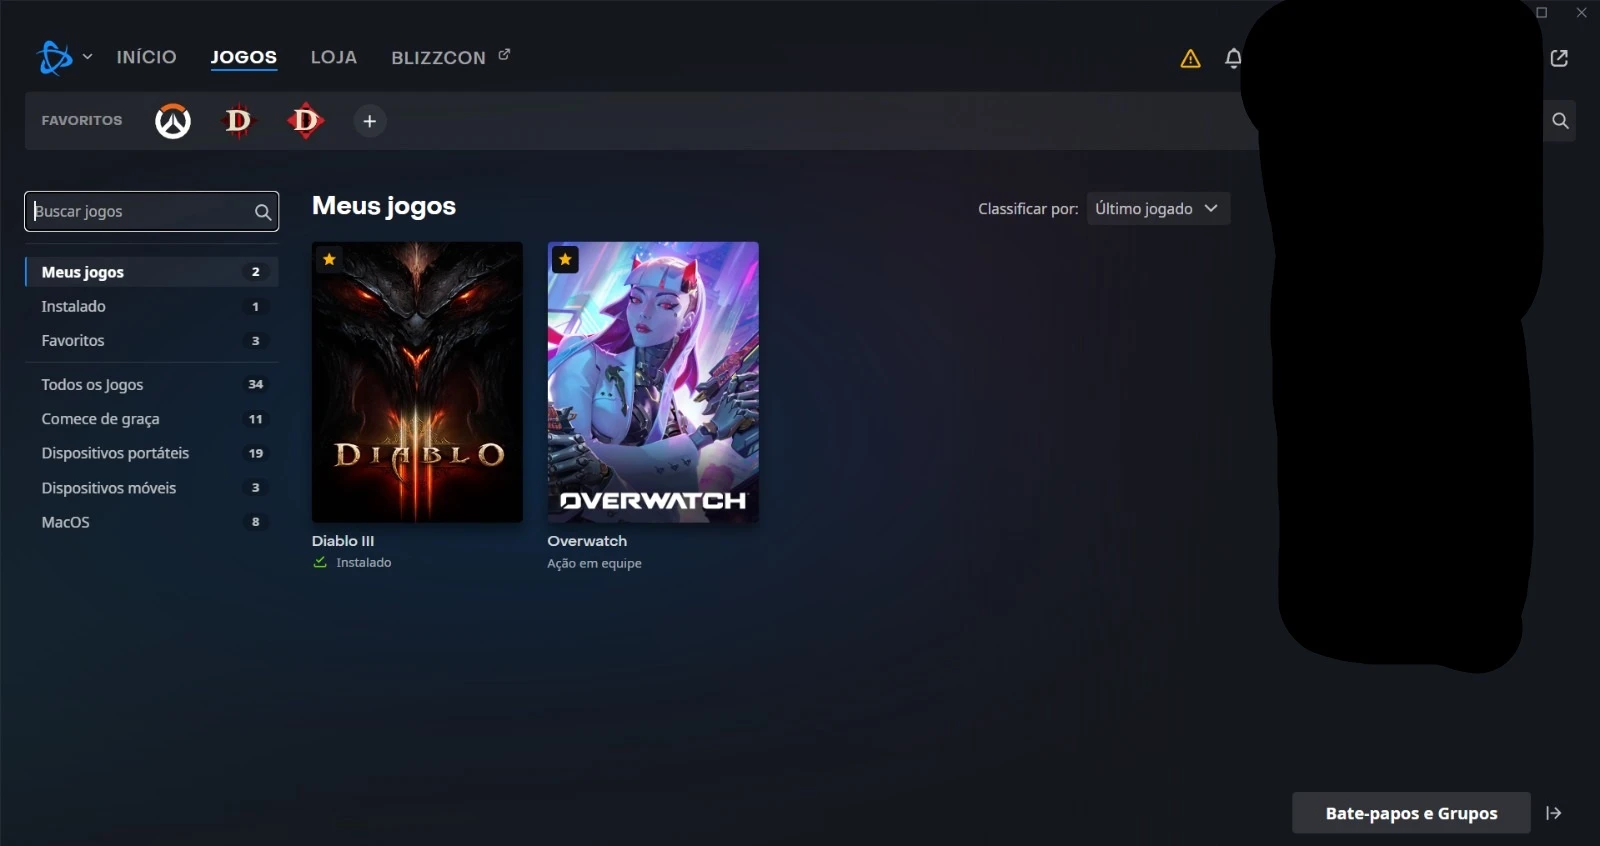
Task: Open the Comece de graça category
Action: 151,419
